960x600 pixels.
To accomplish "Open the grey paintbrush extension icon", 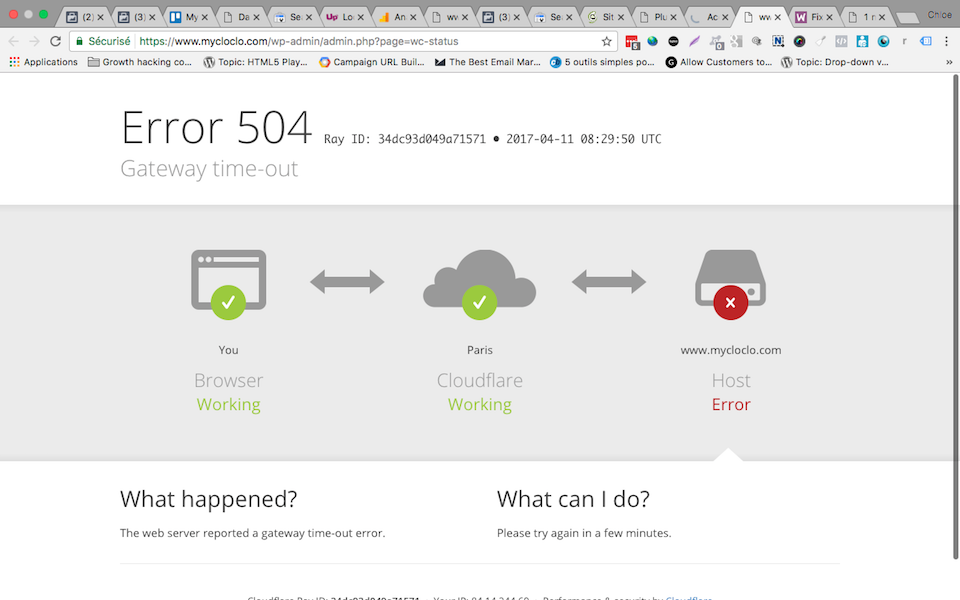I will 820,41.
